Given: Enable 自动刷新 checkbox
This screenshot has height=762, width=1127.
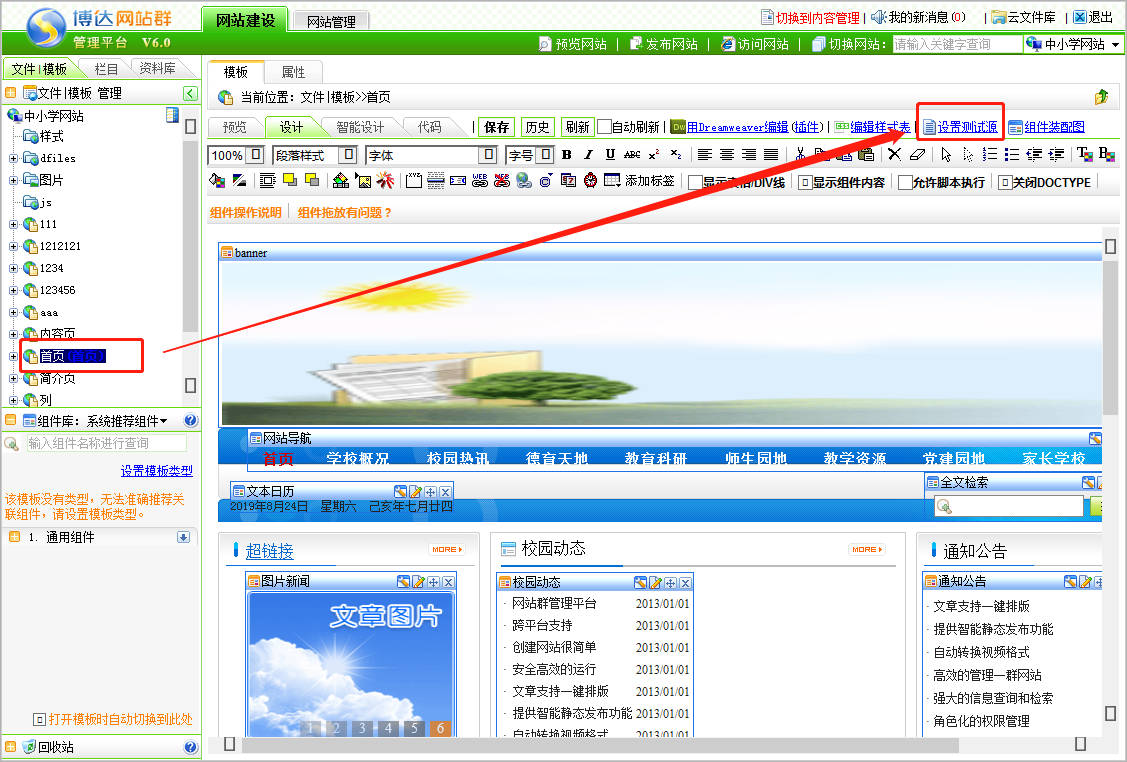Looking at the screenshot, I should pos(604,127).
